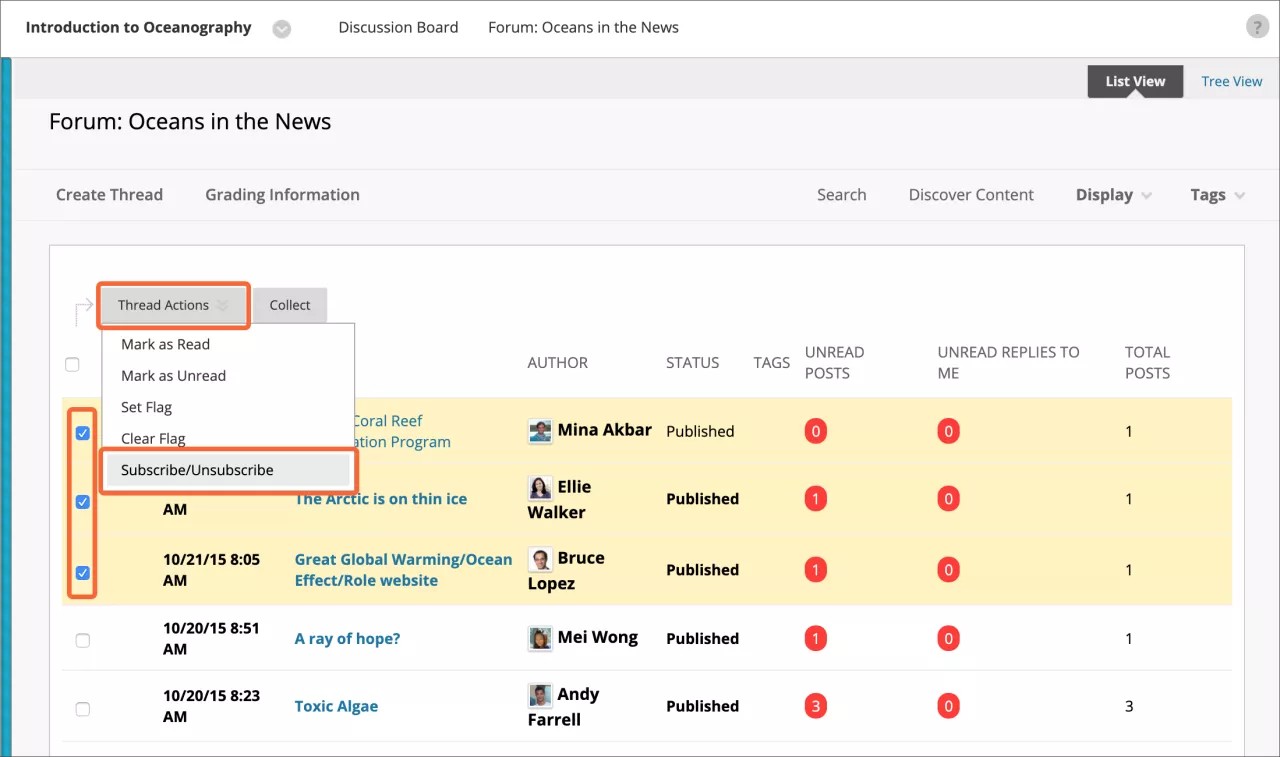Open The Arctic is on thin ice thread

(380, 498)
